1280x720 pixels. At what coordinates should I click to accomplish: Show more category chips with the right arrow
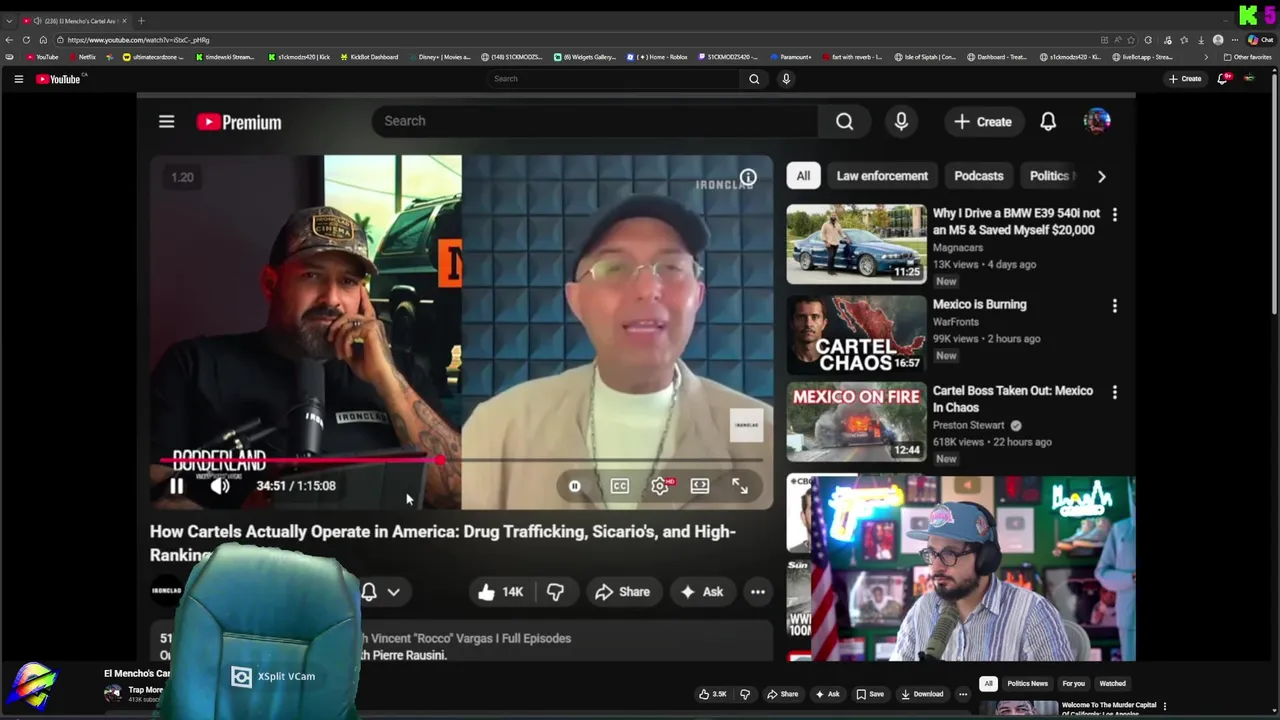click(1102, 176)
